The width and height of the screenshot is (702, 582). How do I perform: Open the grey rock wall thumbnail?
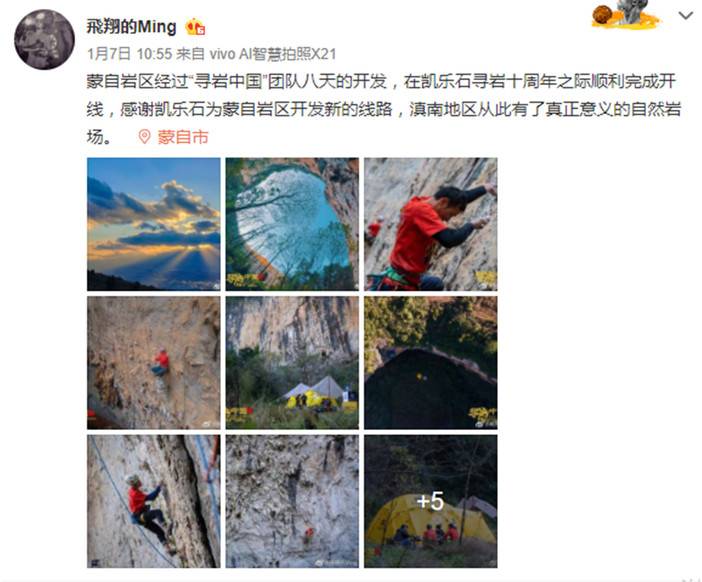point(292,501)
